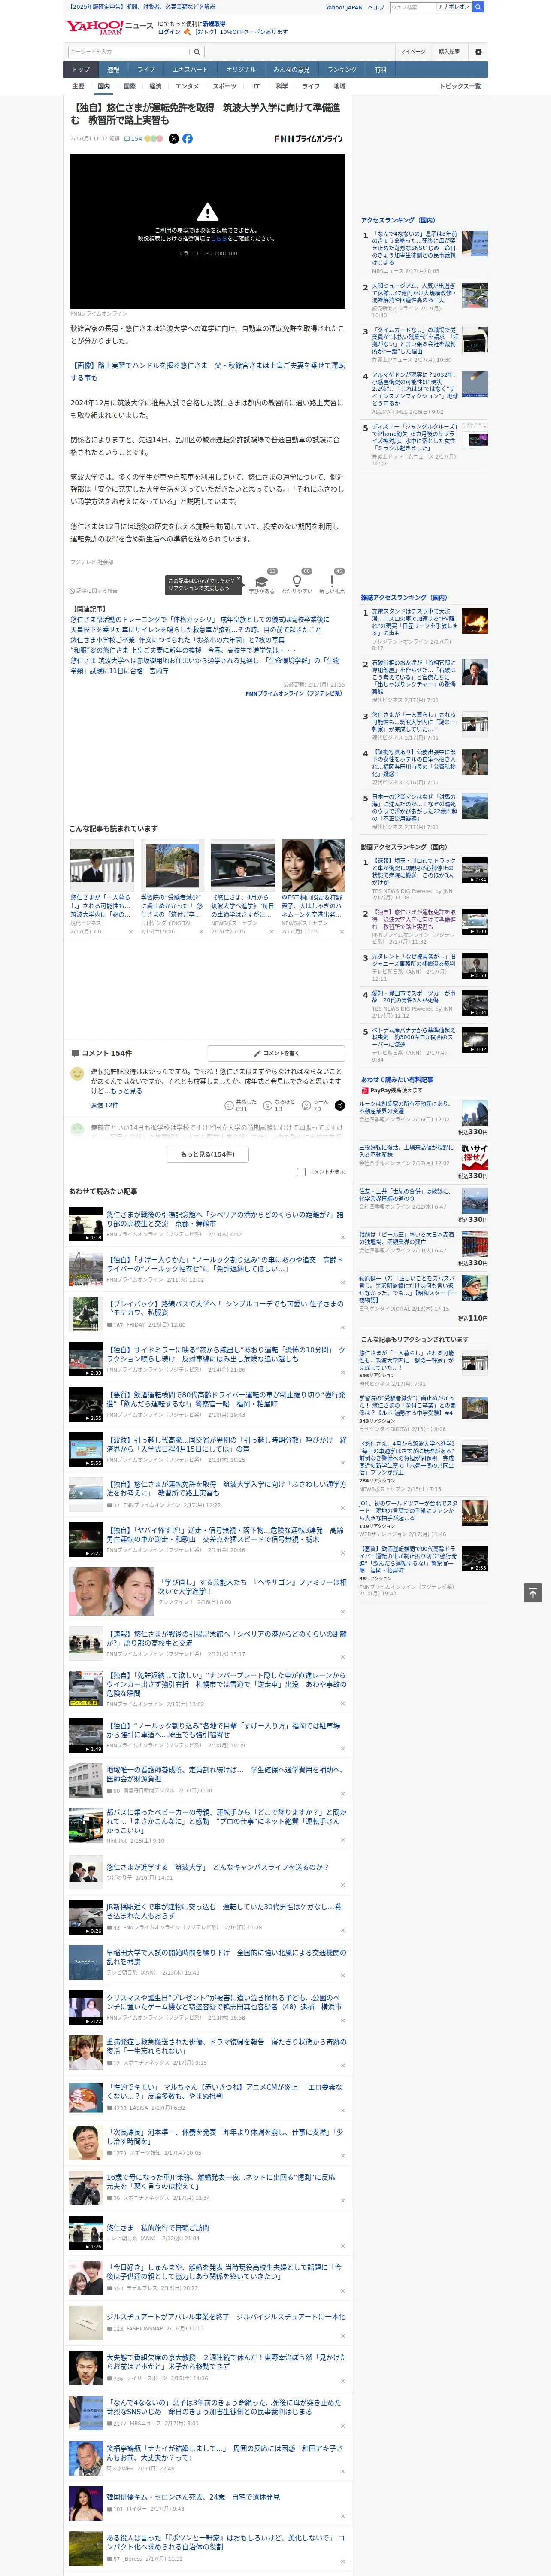Click the 記事に関する報告 report icon link
Screen dimensions: 551x2576
click(94, 591)
